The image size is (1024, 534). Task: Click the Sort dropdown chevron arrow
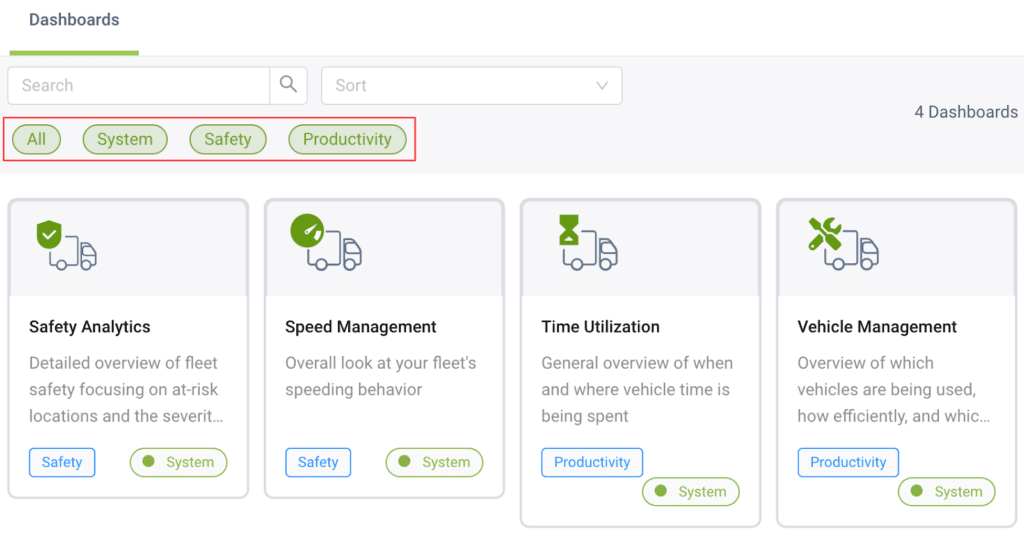point(602,86)
